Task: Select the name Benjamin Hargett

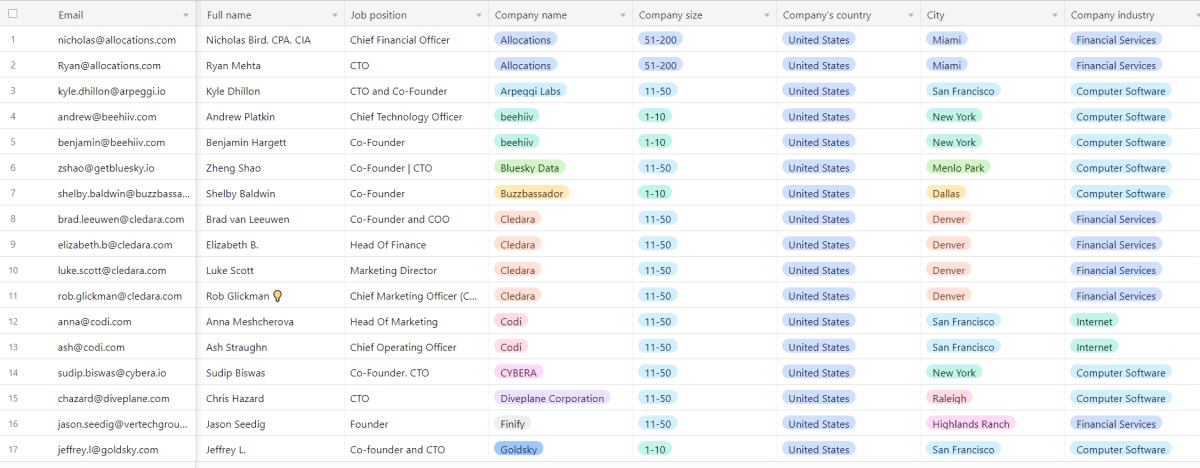Action: coord(246,142)
